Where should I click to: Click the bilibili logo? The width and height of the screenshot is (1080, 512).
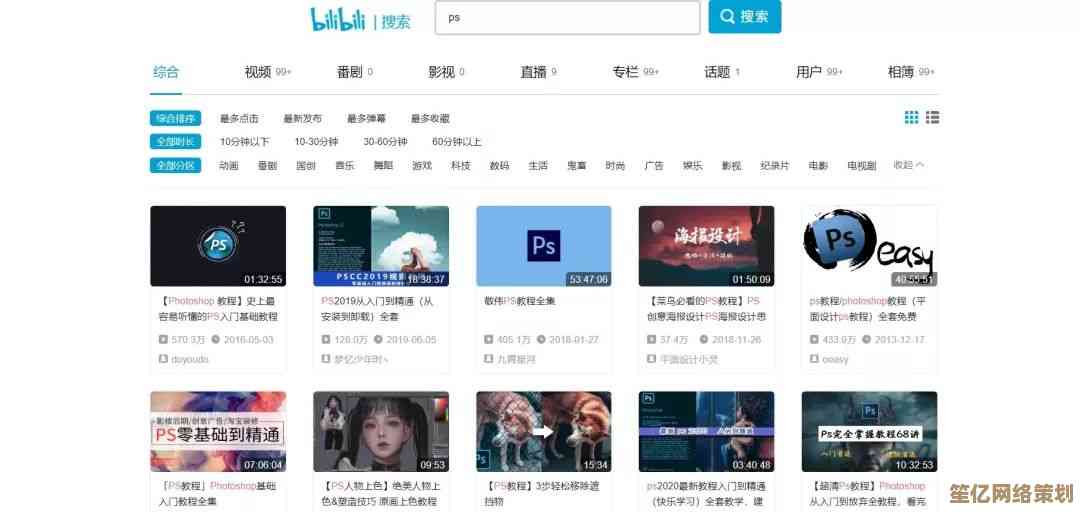click(338, 19)
